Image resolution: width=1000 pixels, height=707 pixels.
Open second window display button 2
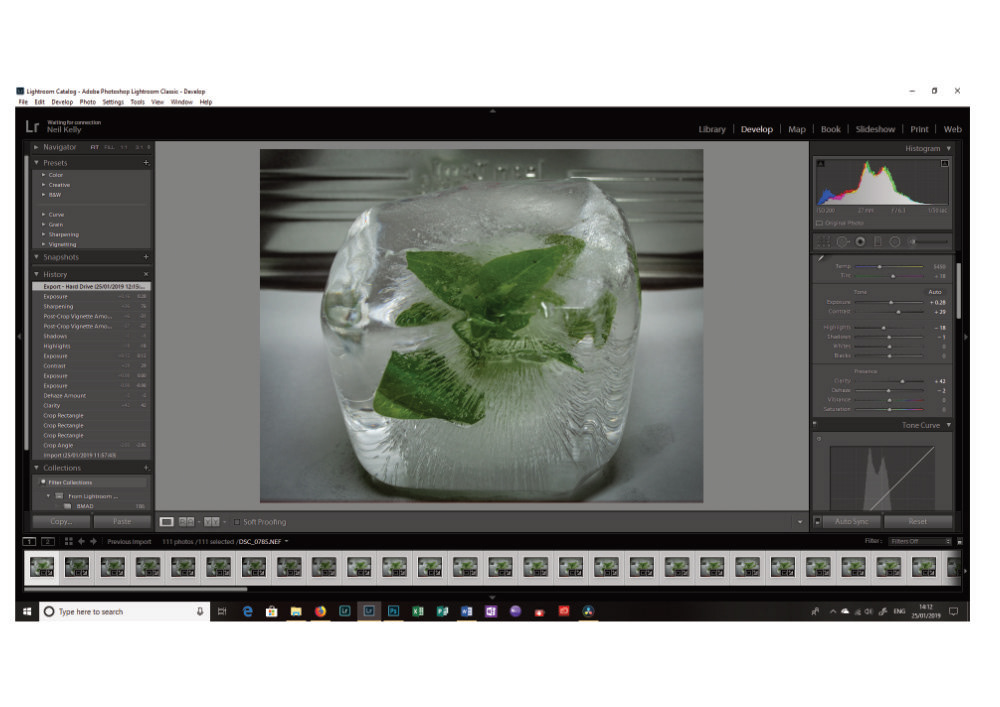pos(48,541)
